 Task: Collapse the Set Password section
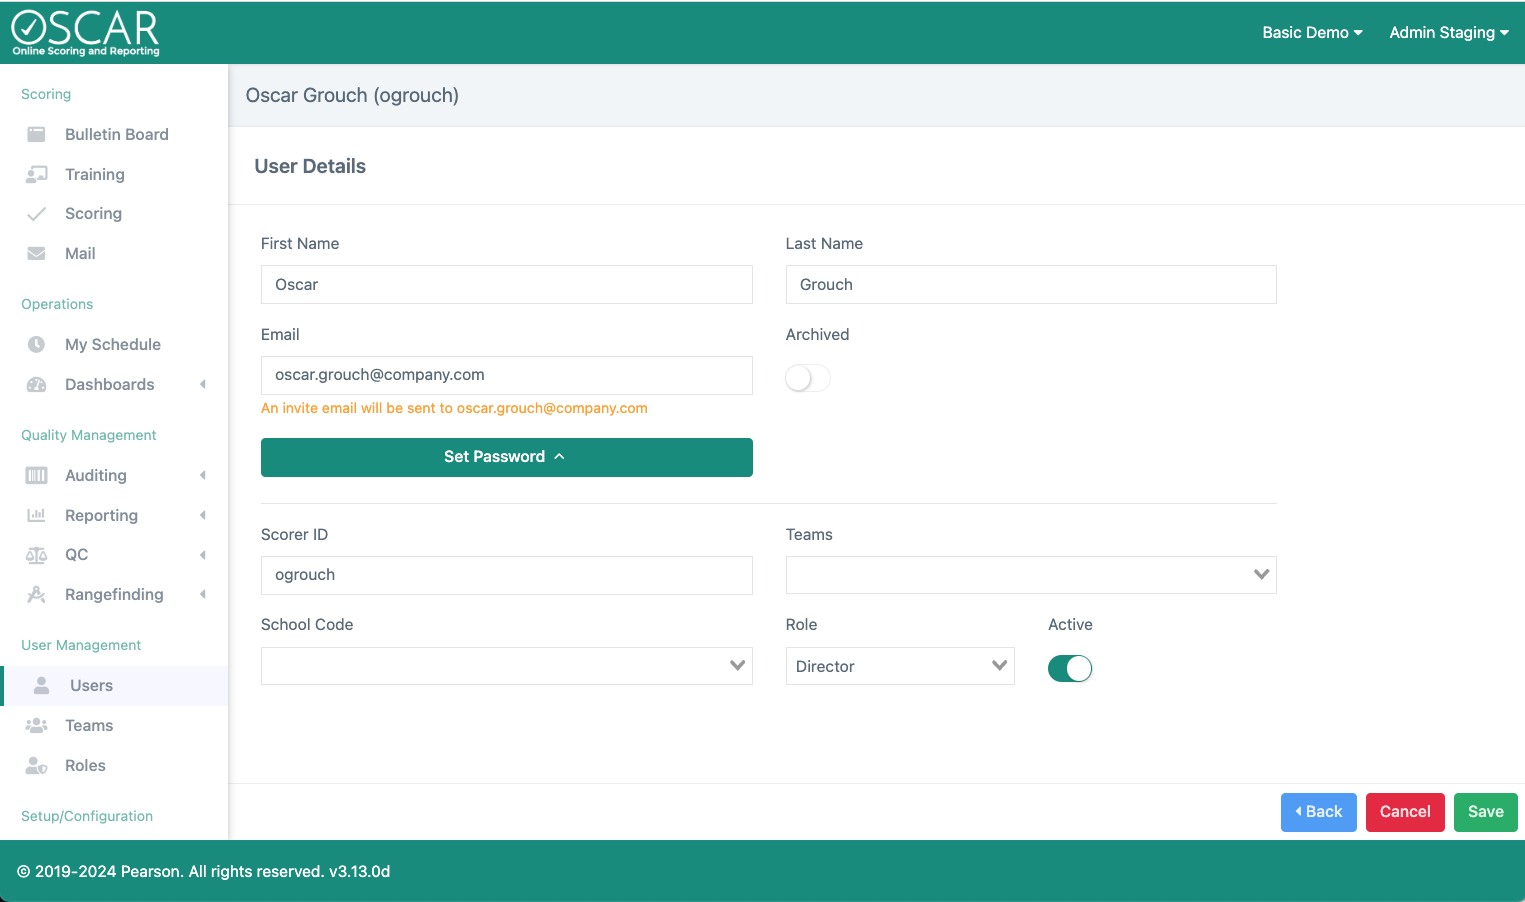pyautogui.click(x=506, y=457)
